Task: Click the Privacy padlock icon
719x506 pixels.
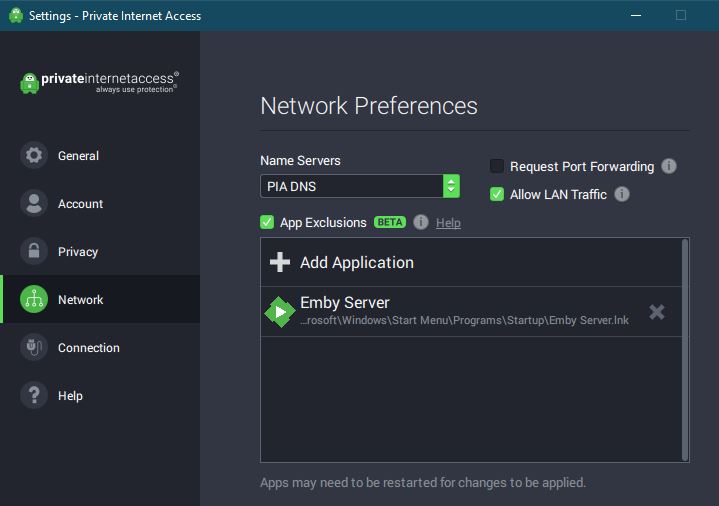Action: tap(34, 252)
